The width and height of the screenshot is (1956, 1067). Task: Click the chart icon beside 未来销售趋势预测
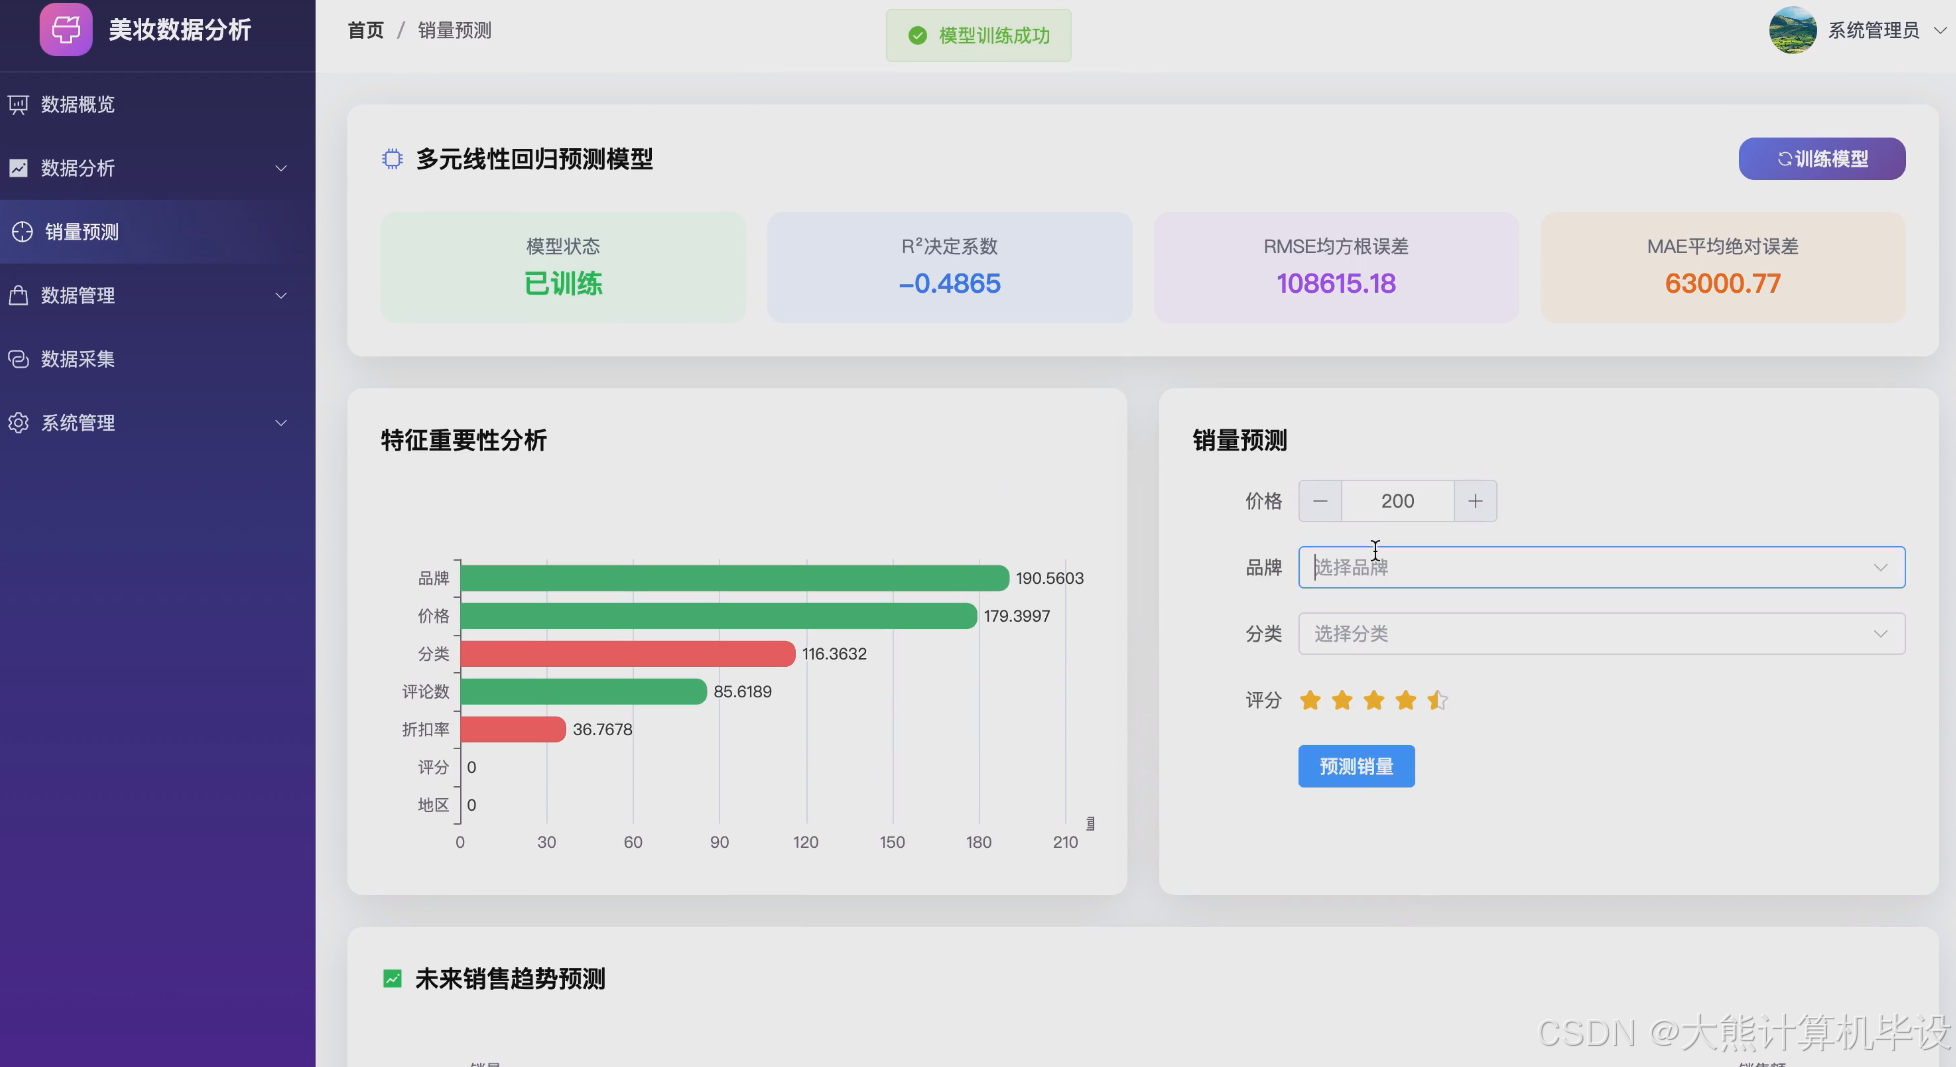[390, 978]
